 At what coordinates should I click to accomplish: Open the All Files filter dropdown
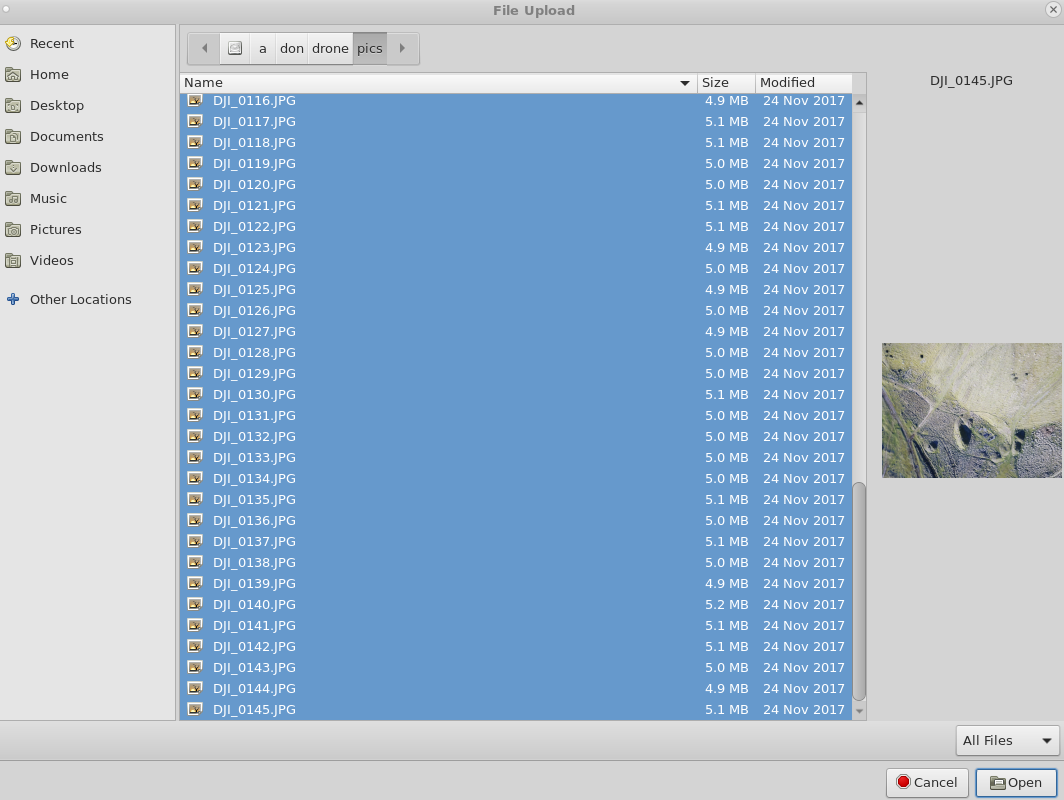pos(1006,740)
